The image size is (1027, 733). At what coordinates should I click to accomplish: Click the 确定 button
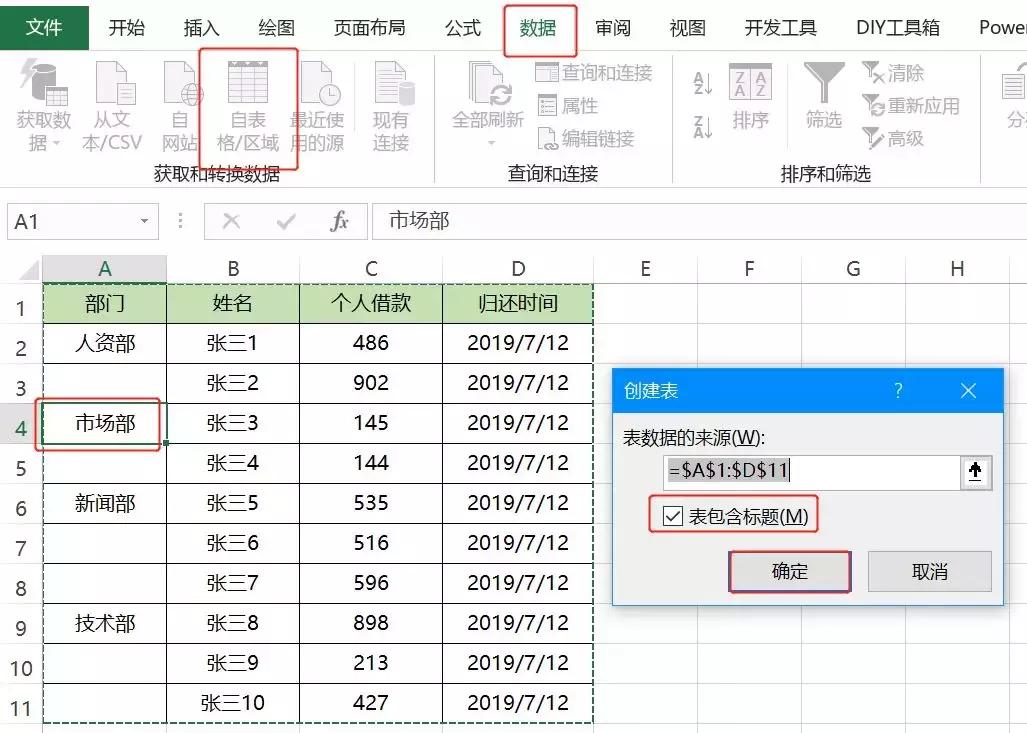[788, 569]
